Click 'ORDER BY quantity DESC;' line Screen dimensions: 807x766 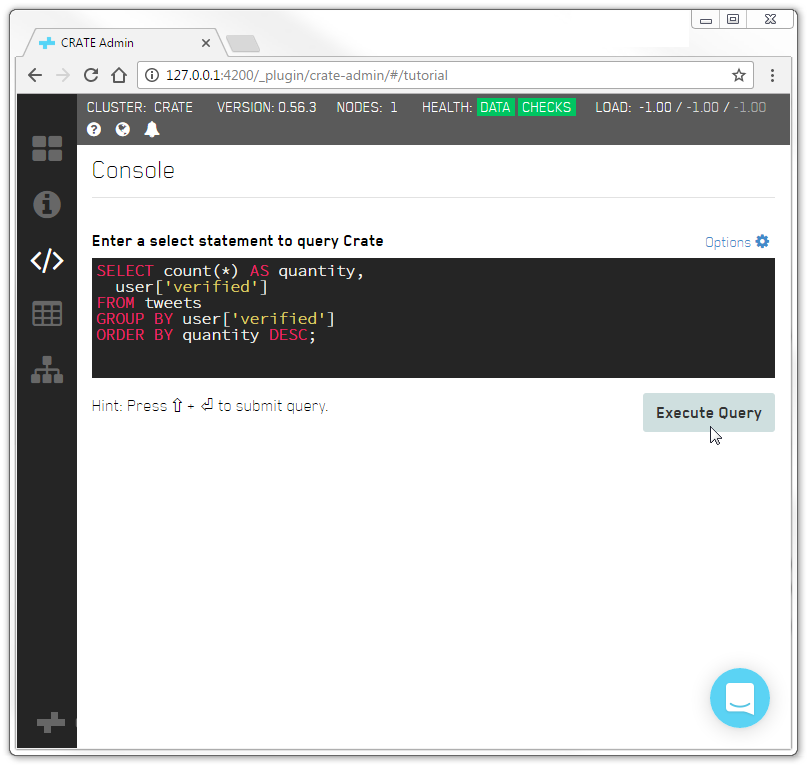tap(206, 335)
